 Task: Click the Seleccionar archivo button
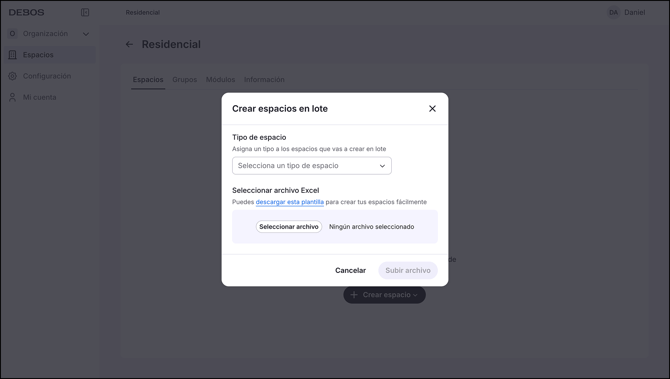tap(289, 226)
